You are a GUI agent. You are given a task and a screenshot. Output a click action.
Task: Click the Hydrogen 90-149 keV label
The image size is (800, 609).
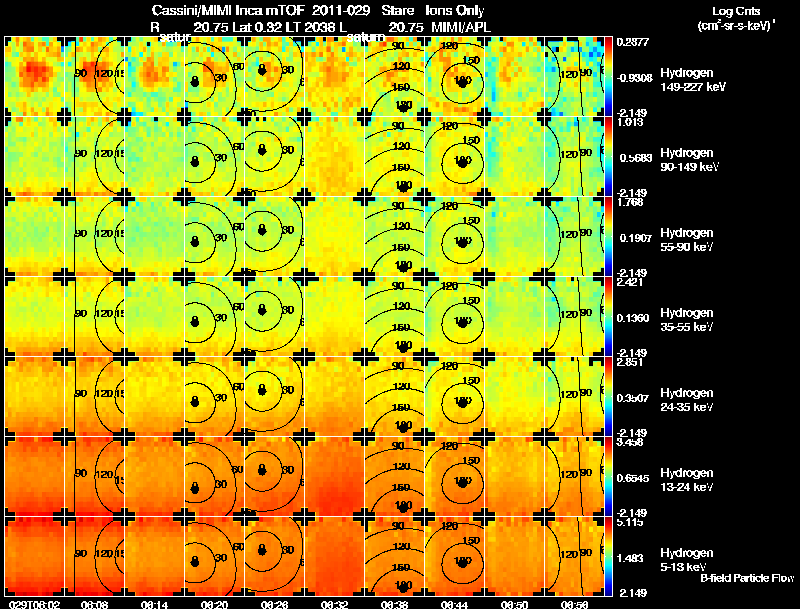pyautogui.click(x=689, y=160)
